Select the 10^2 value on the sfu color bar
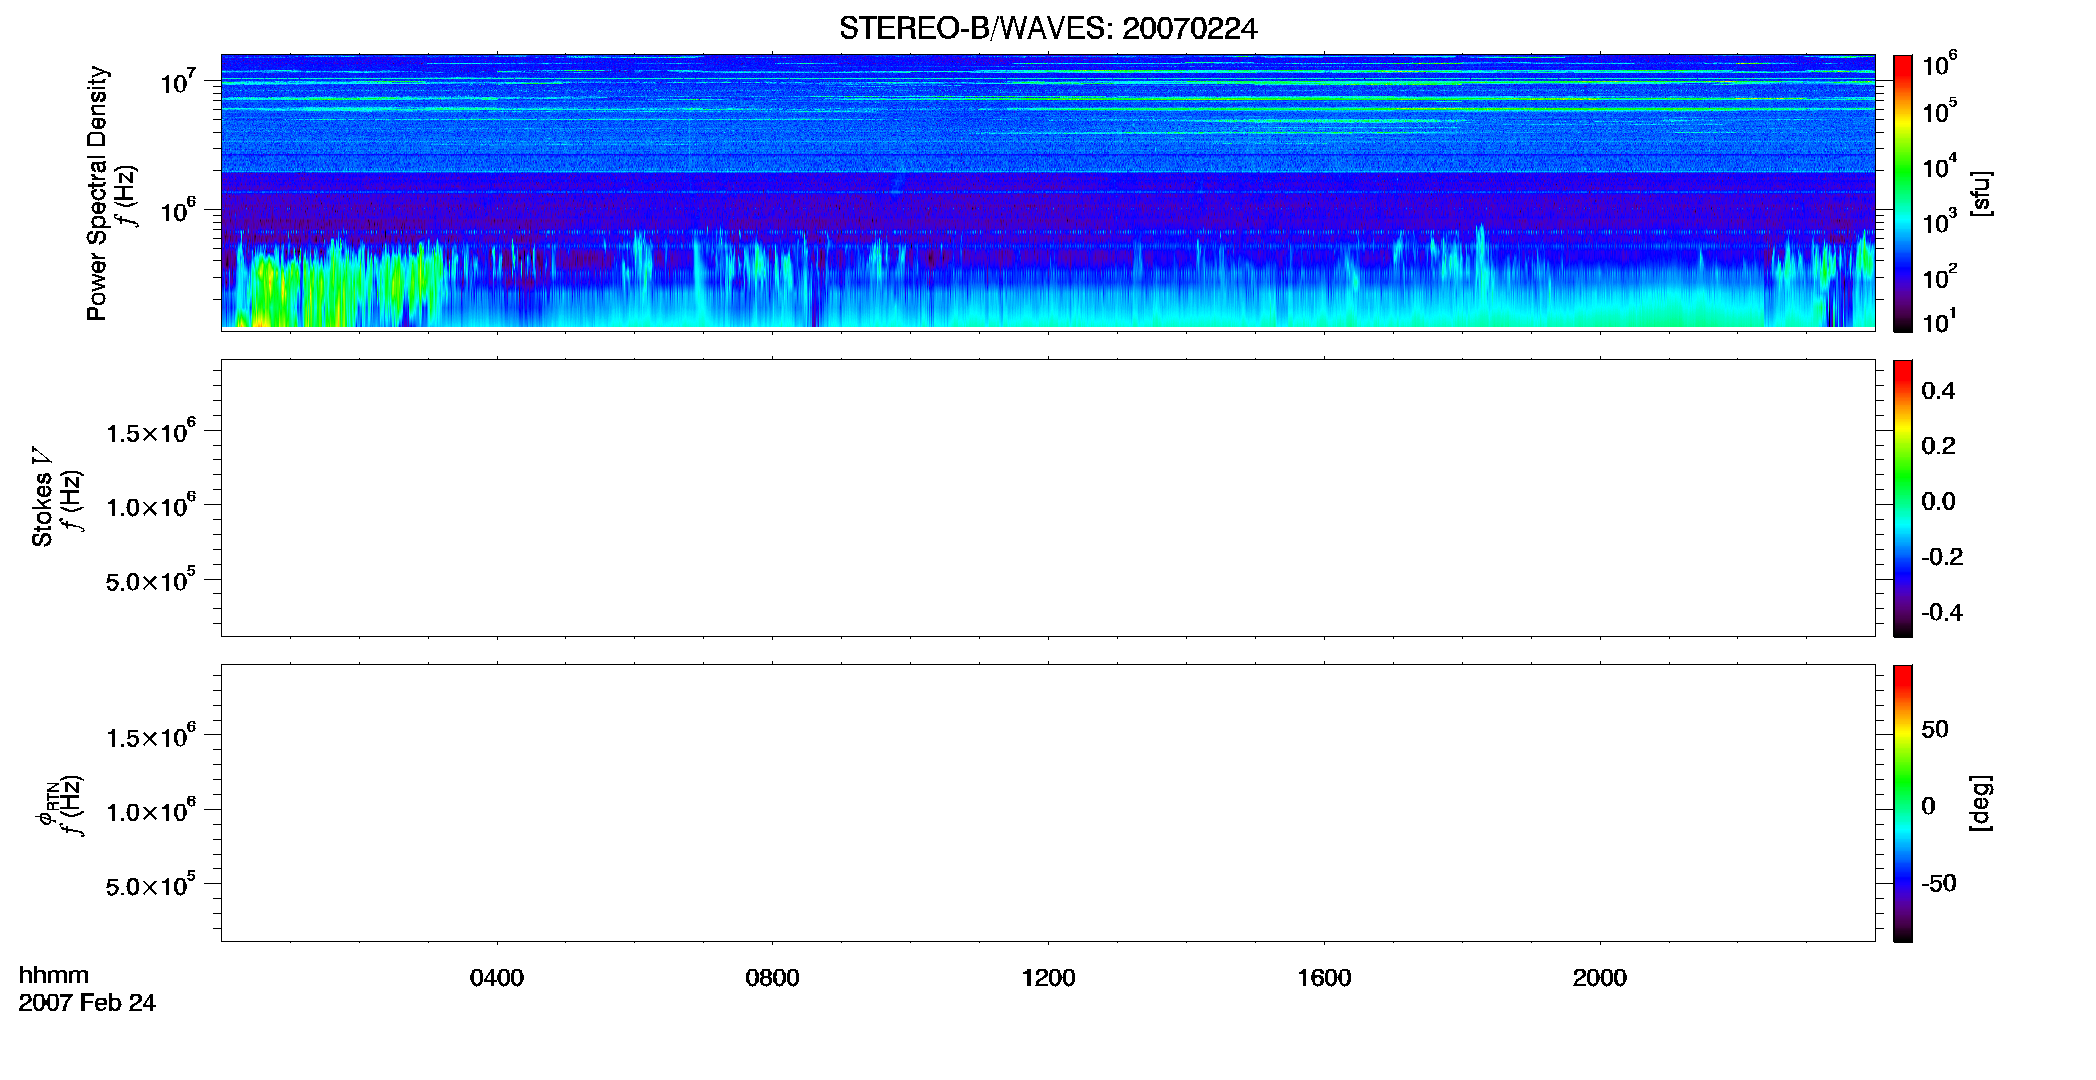This screenshot has width=2096, height=1080. coord(1940,277)
